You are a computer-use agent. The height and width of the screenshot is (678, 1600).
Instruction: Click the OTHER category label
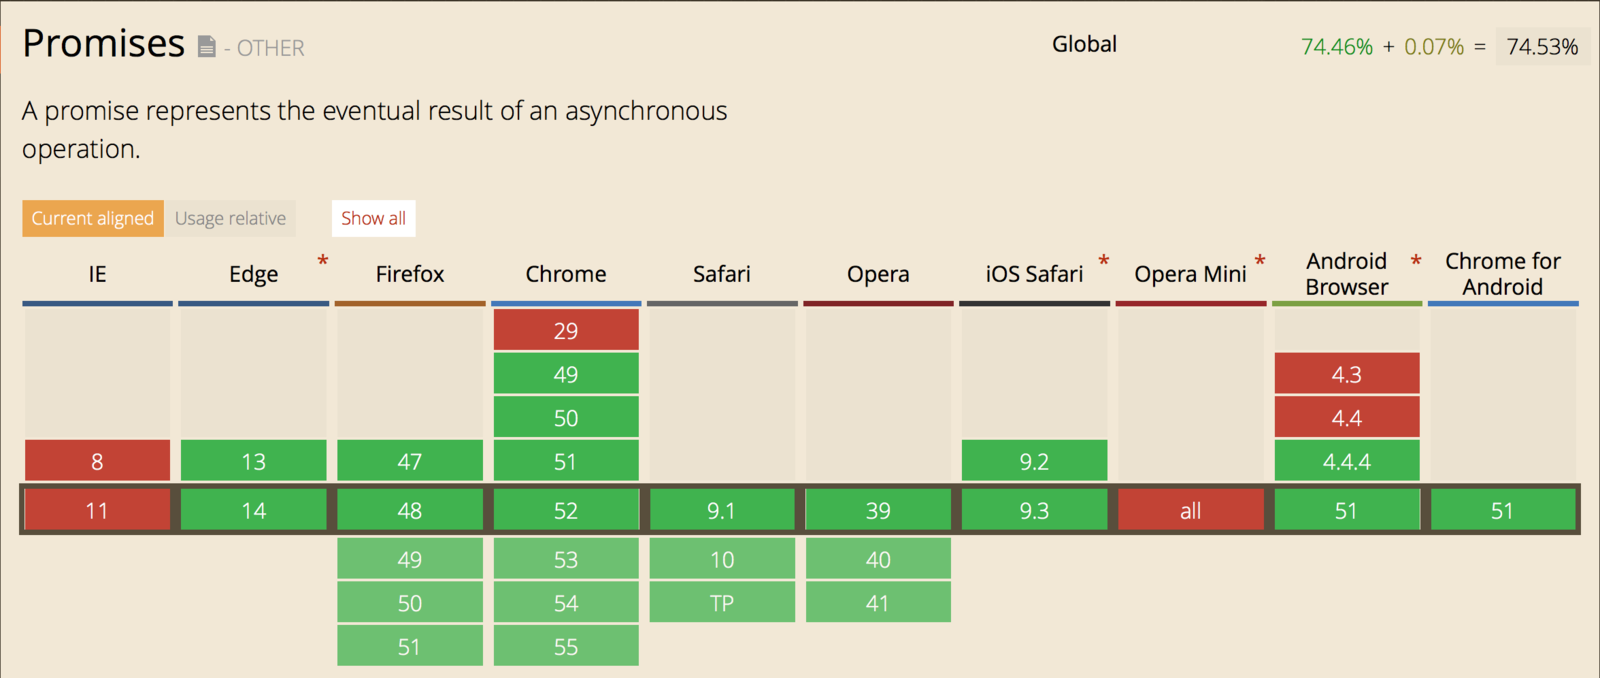271,48
